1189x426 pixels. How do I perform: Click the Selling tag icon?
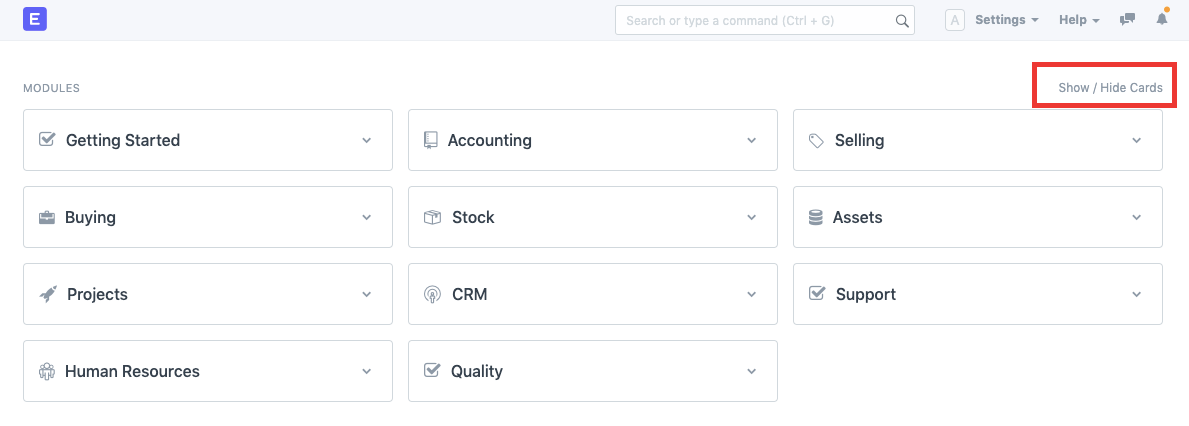pos(816,140)
